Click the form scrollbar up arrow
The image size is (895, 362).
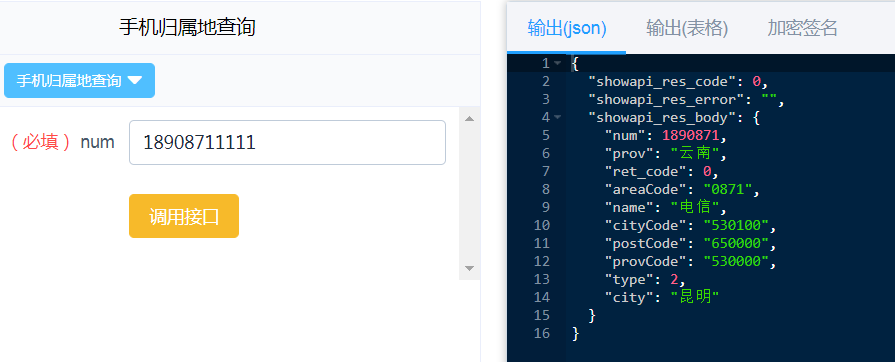(469, 119)
